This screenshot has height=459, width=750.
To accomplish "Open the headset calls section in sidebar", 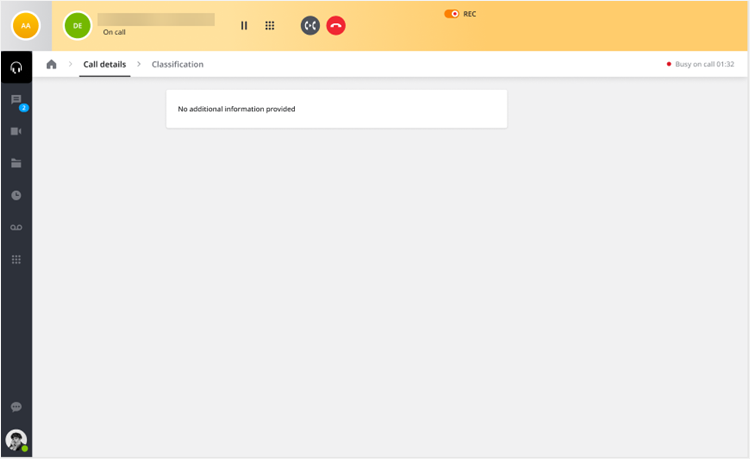I will click(16, 67).
